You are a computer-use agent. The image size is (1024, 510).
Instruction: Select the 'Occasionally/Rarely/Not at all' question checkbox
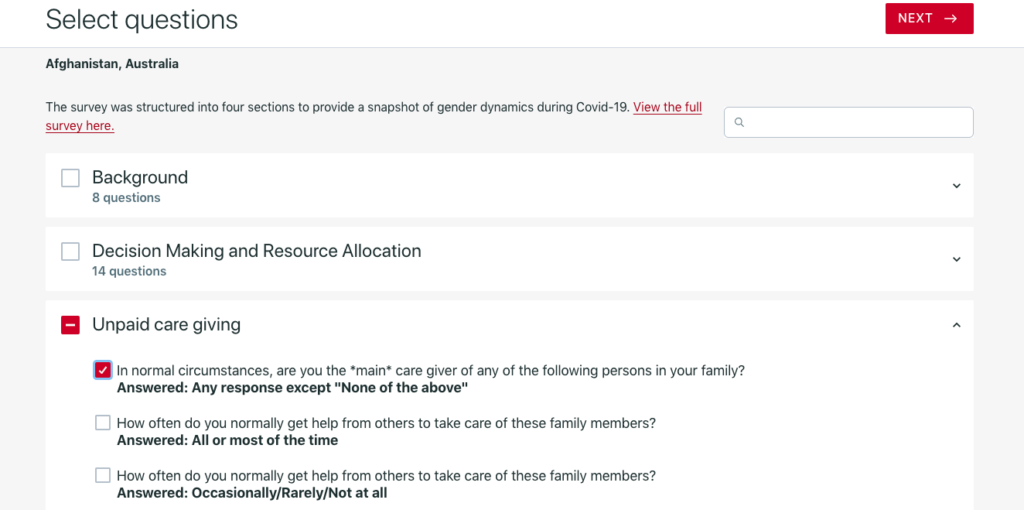point(103,475)
